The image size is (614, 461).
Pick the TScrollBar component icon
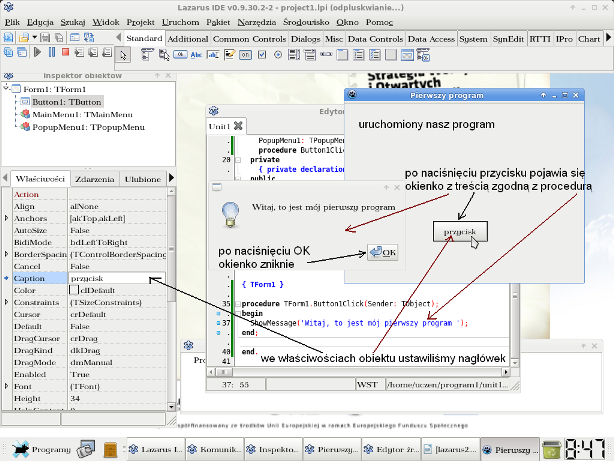[x=326, y=54]
